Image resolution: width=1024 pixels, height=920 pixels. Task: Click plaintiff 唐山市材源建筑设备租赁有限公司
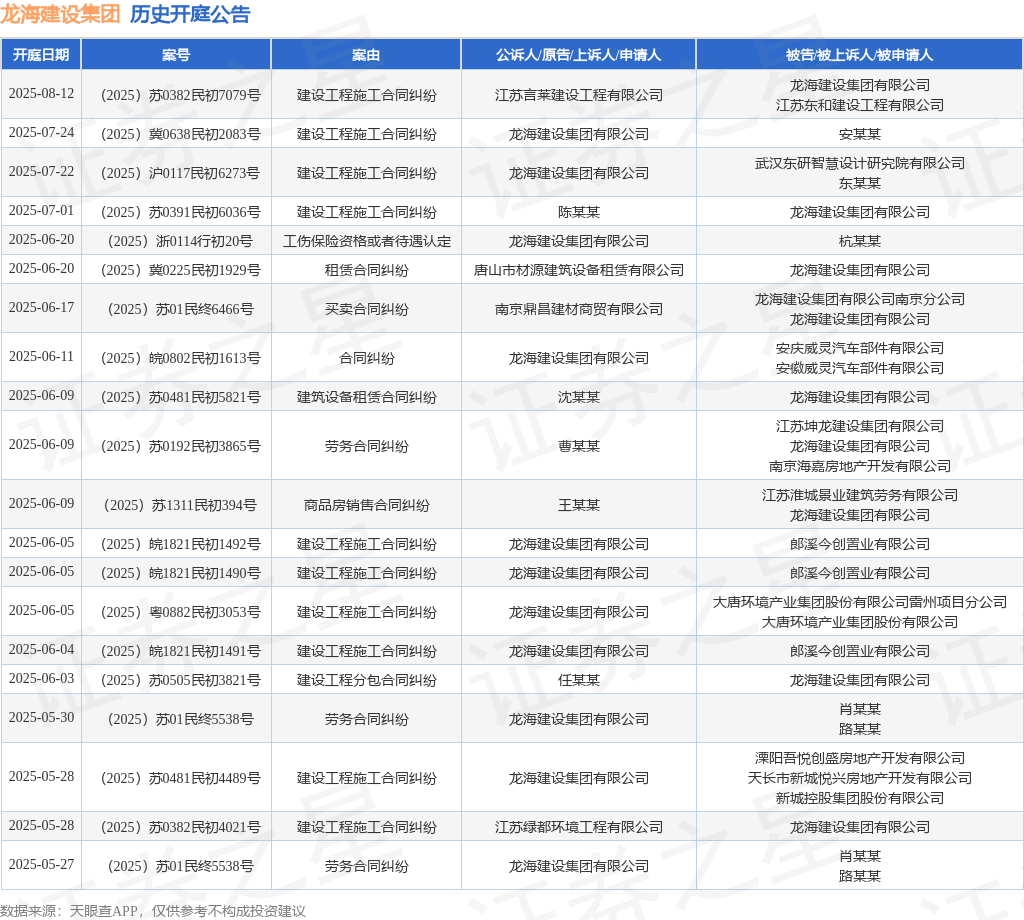579,270
